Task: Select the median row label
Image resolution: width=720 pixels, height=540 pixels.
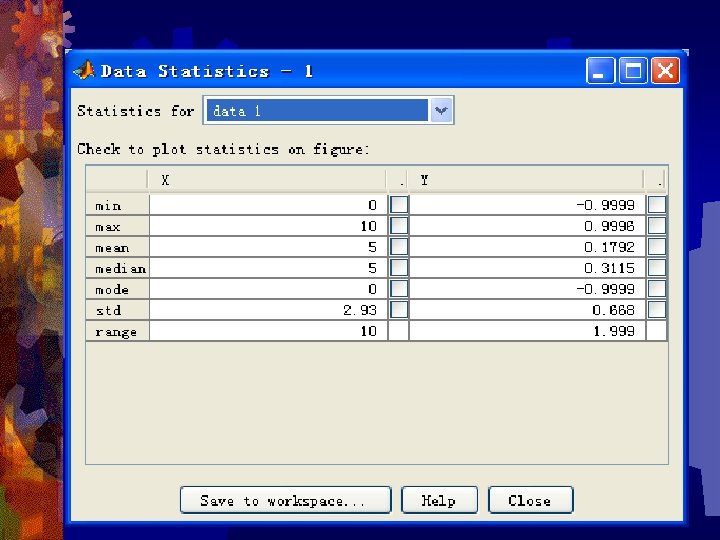Action: [118, 268]
